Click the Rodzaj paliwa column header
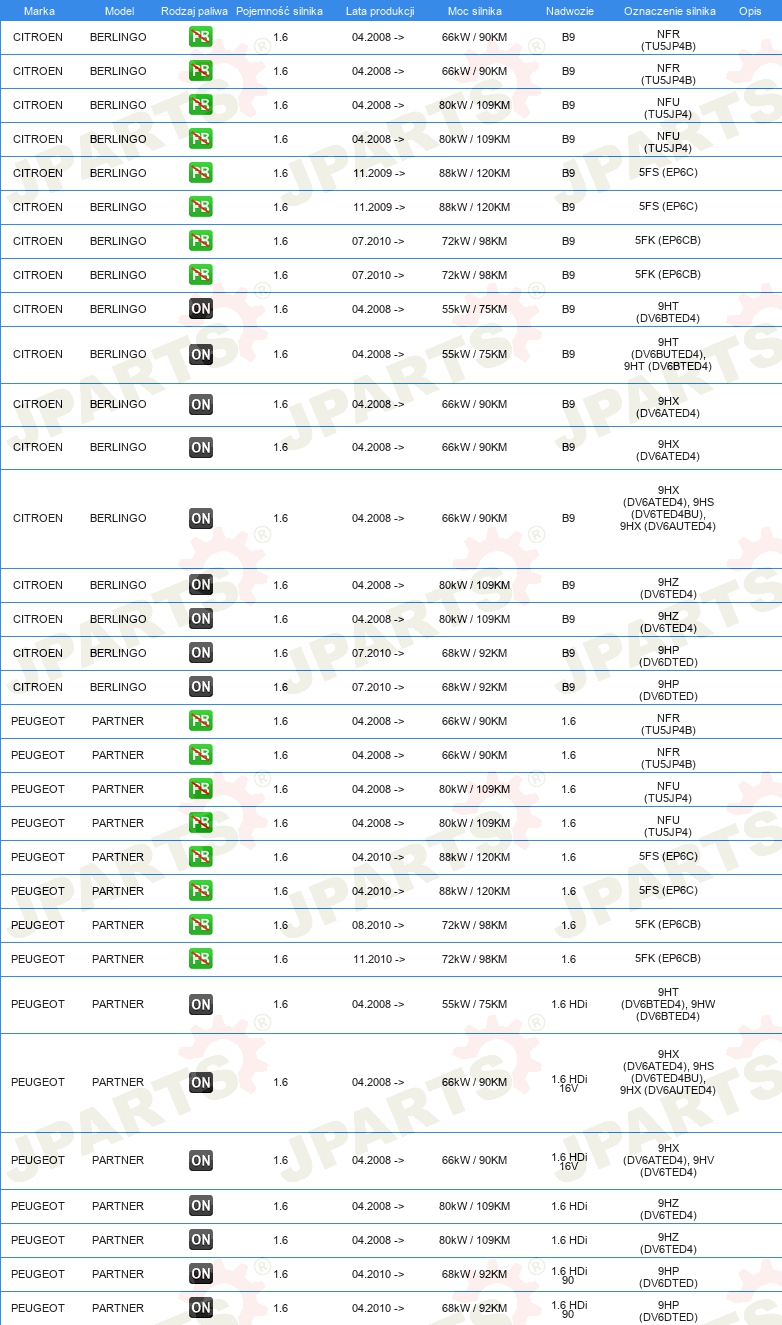This screenshot has height=1325, width=782. coord(194,11)
